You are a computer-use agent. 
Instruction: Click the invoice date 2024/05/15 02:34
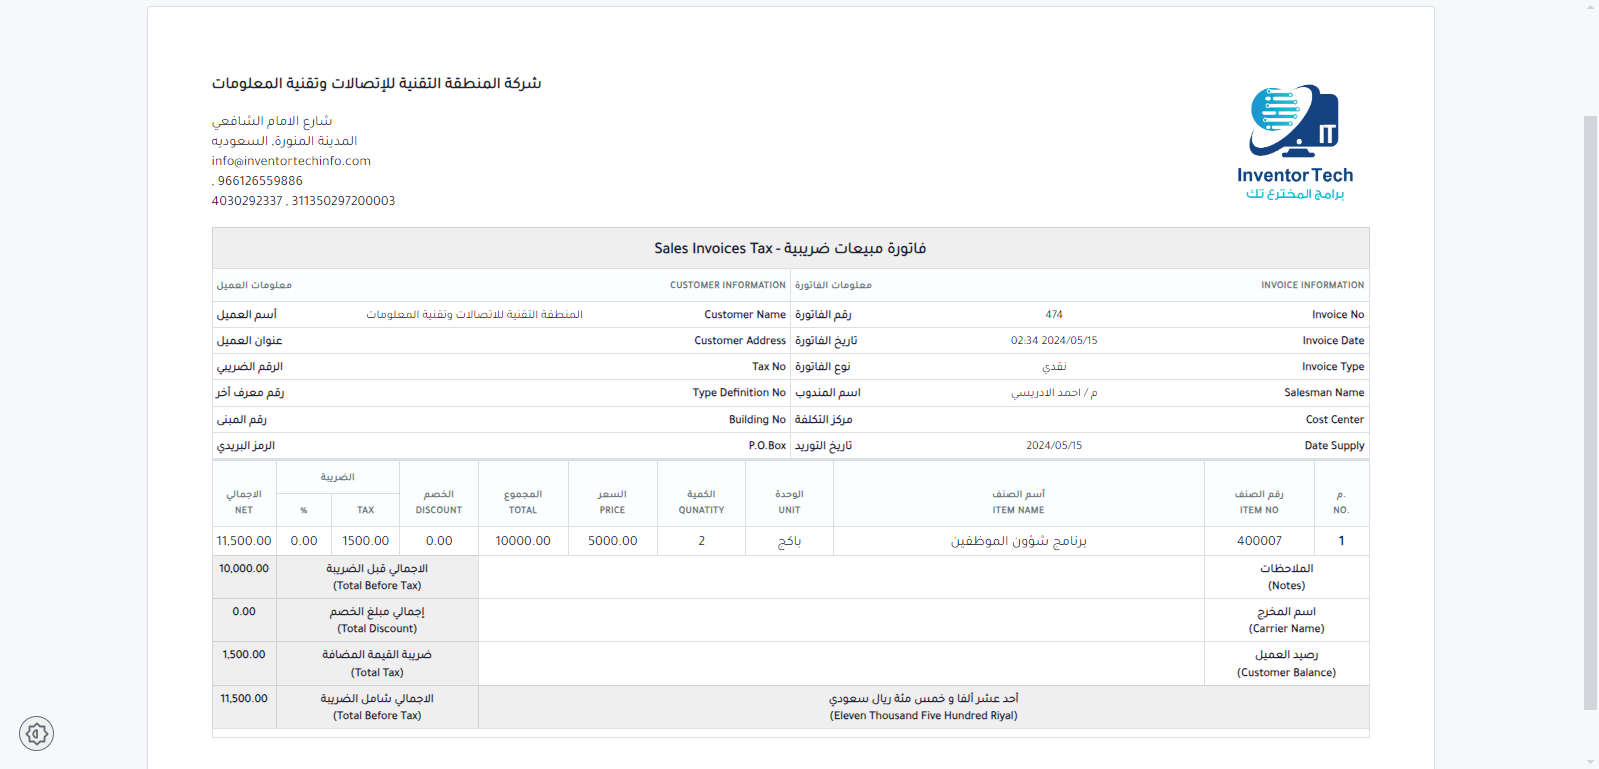click(1054, 341)
